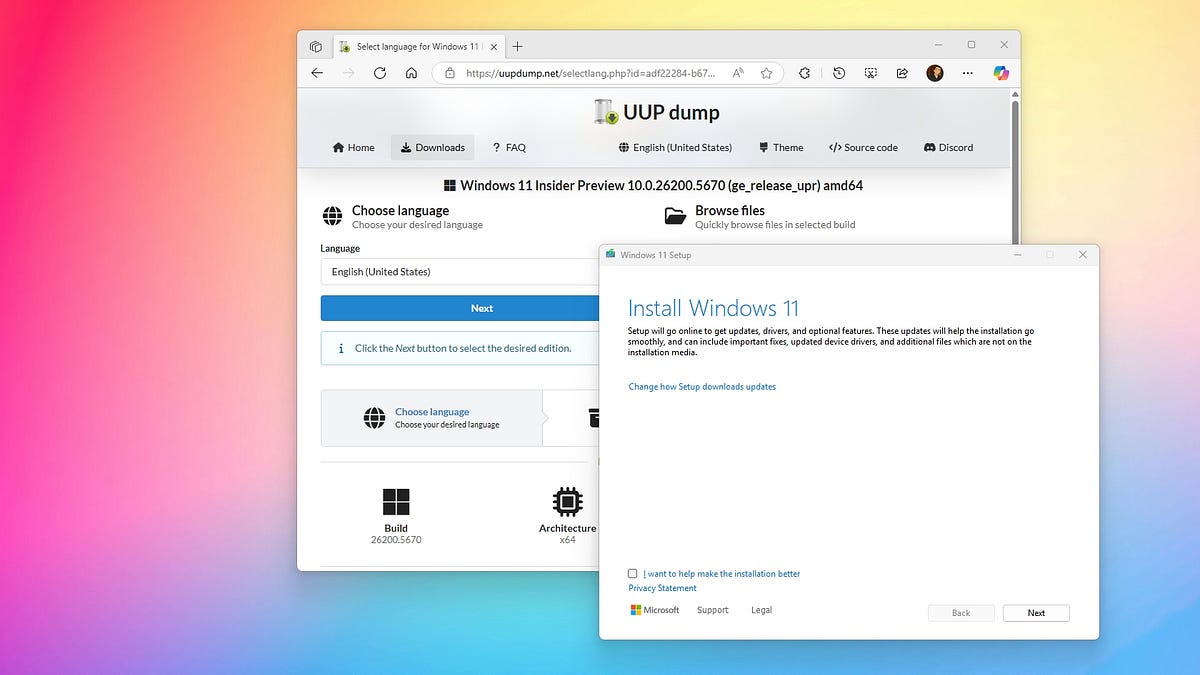The image size is (1200, 675).
Task: Open Privacy Statement link in Setup
Action: click(x=662, y=588)
